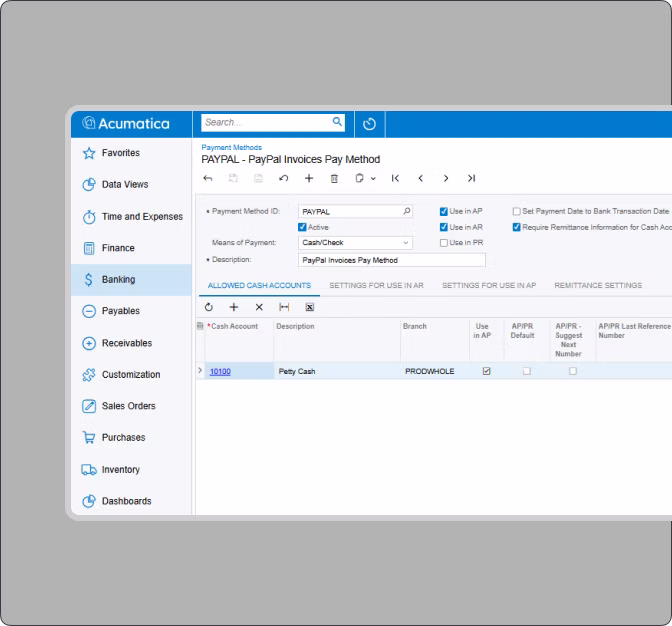This screenshot has height=626, width=672.
Task: Sort by Cash Account column header
Action: point(234,326)
